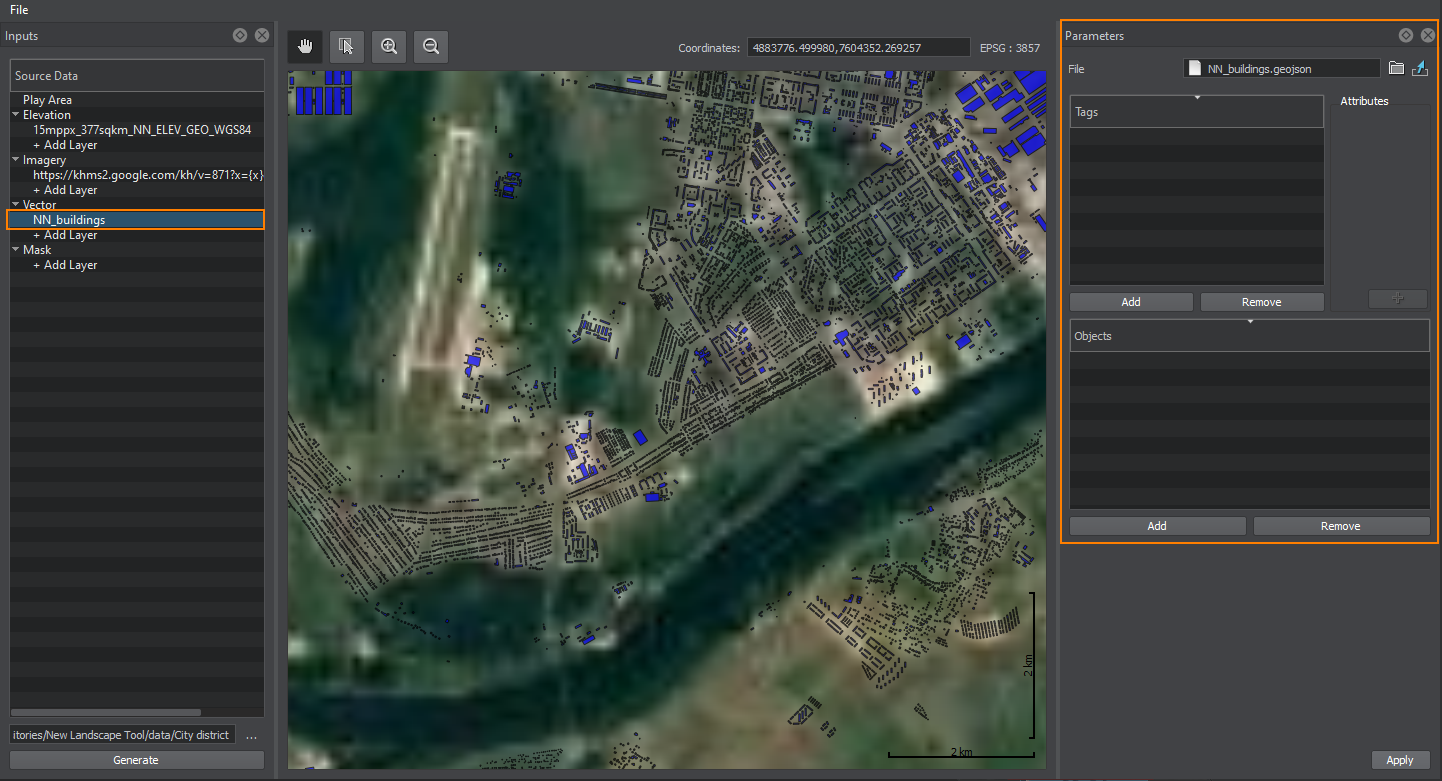The height and width of the screenshot is (781, 1442).
Task: Collapse the Vector tree group
Action: point(16,205)
